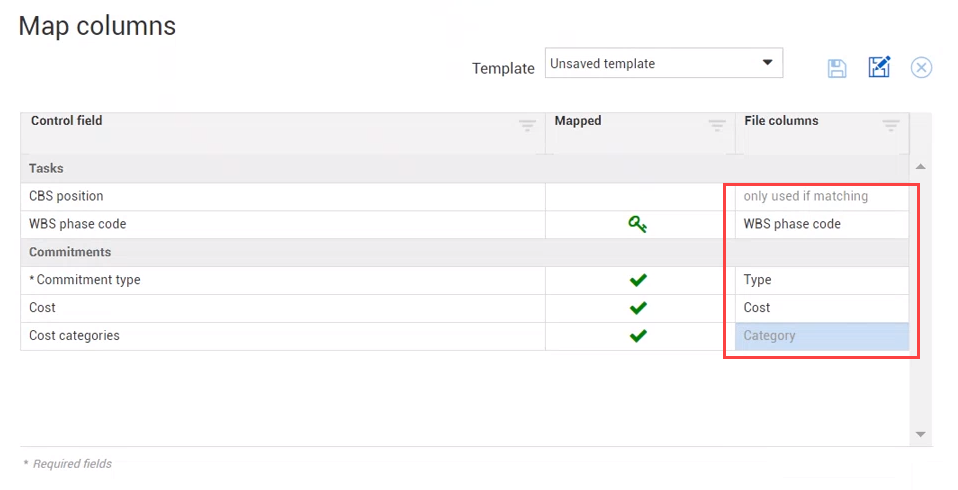958x490 pixels.
Task: Open the Mapped column filter icon
Action: pyautogui.click(x=717, y=125)
